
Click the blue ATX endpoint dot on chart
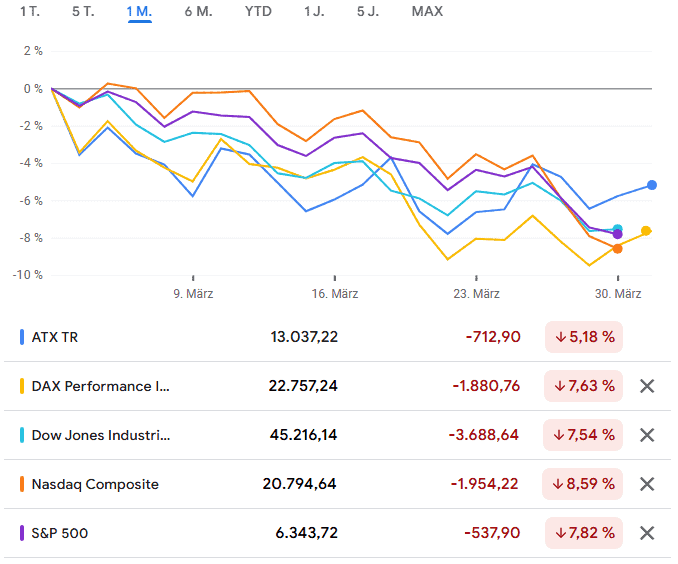652,185
